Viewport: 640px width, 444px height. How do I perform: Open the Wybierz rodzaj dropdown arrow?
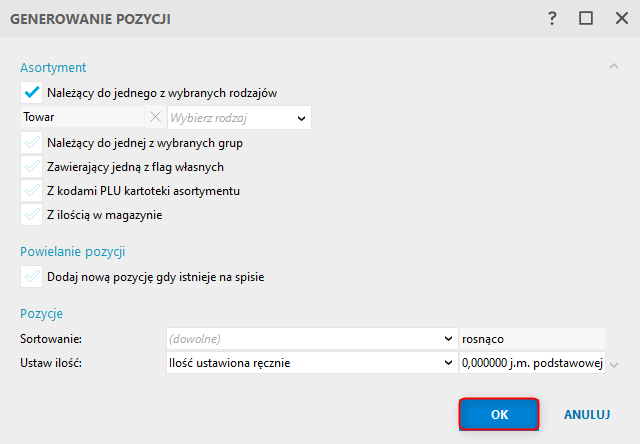(x=301, y=118)
